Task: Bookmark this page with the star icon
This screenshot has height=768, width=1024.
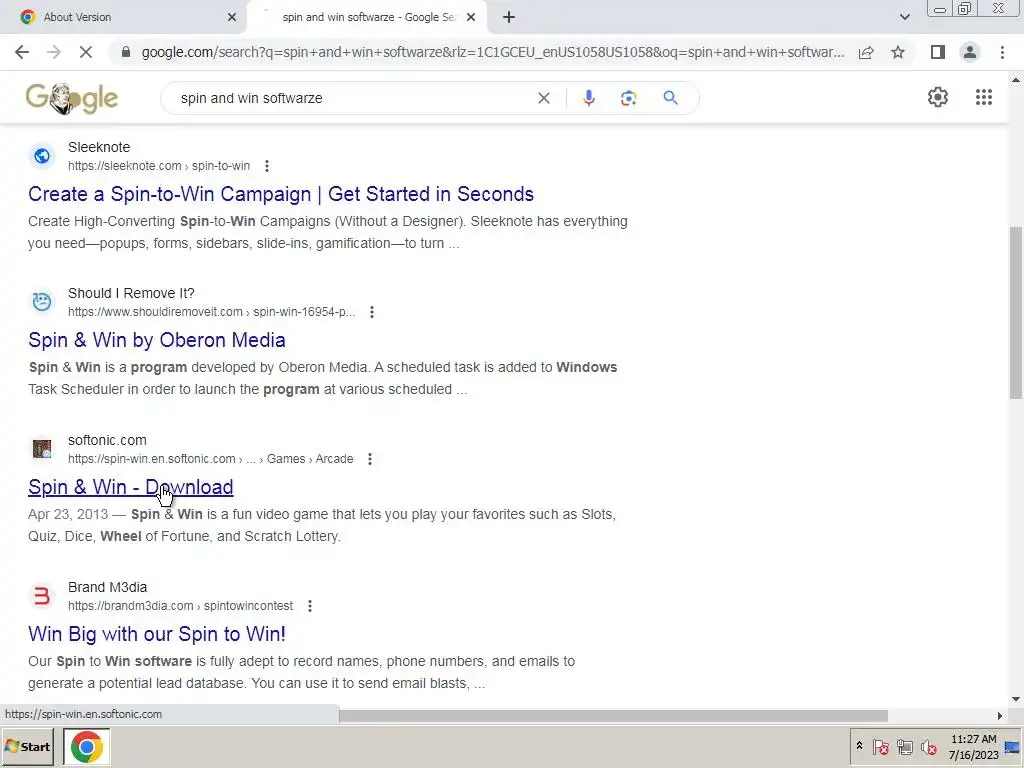Action: 898,52
